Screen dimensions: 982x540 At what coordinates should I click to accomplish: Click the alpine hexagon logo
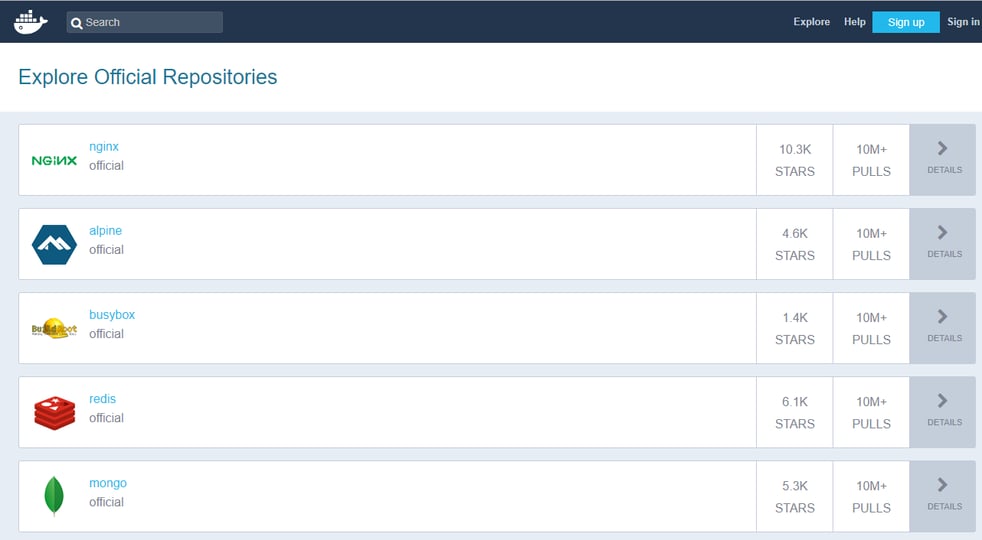point(54,244)
